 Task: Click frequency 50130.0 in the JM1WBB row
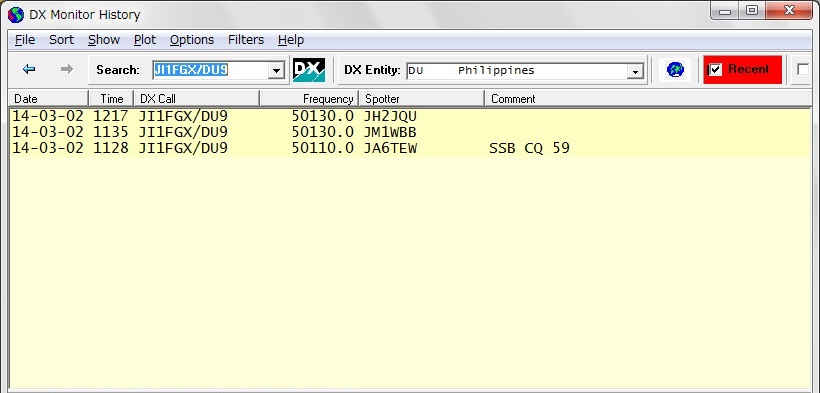click(323, 132)
